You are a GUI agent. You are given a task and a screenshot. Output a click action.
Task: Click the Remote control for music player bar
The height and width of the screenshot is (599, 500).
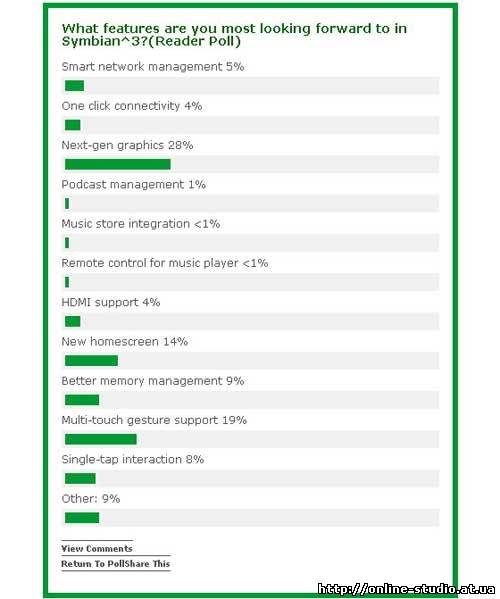(x=67, y=282)
